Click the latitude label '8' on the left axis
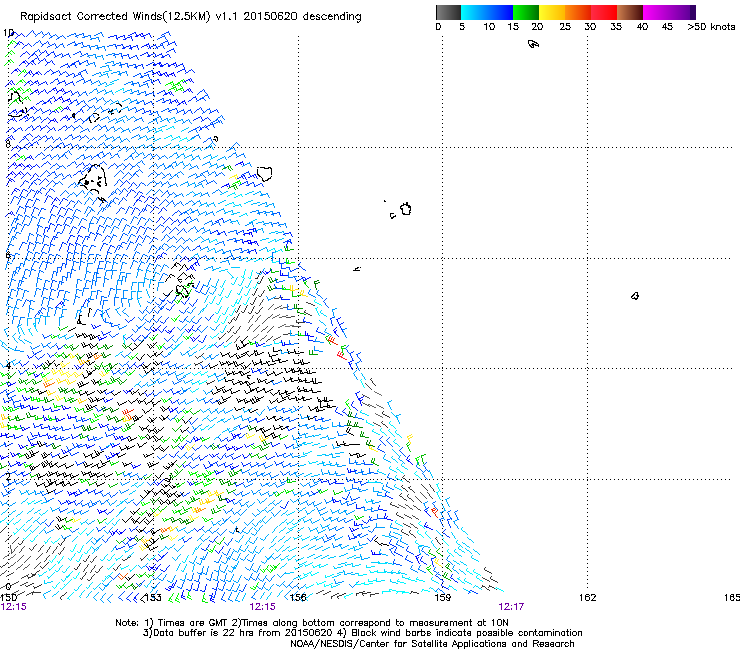The width and height of the screenshot is (740, 650). point(8,144)
